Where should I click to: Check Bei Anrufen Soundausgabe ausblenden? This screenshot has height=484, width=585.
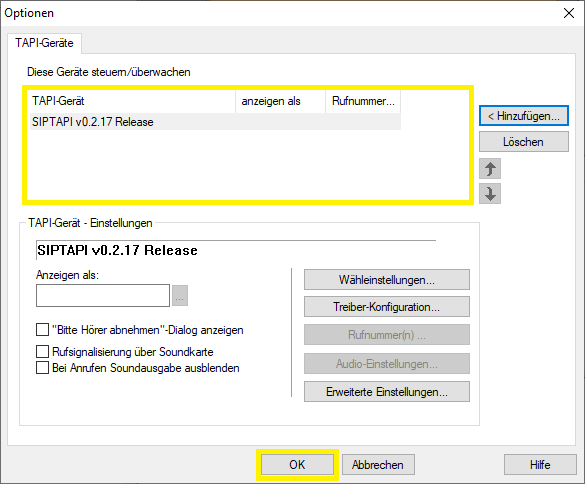click(x=42, y=368)
